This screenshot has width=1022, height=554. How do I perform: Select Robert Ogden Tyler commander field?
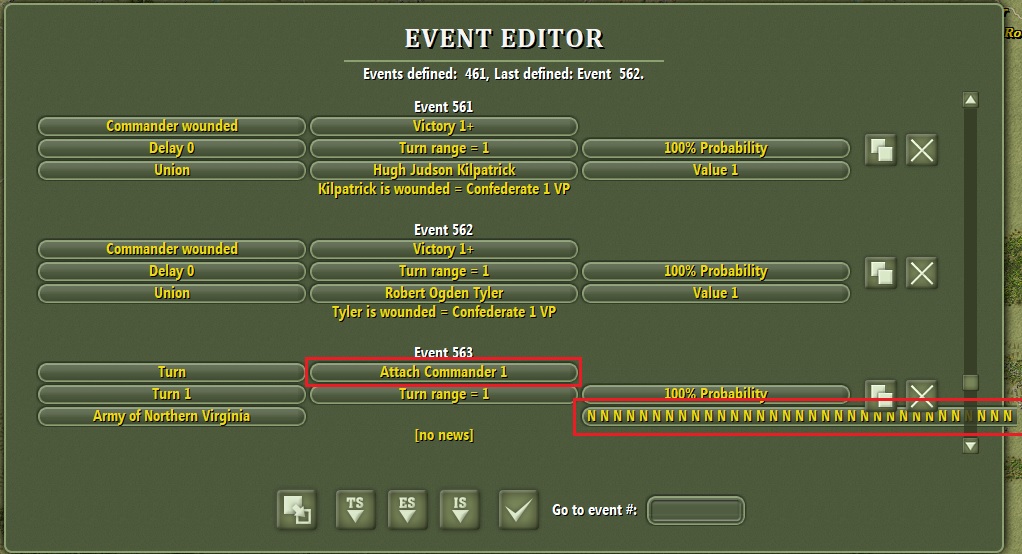click(x=443, y=293)
